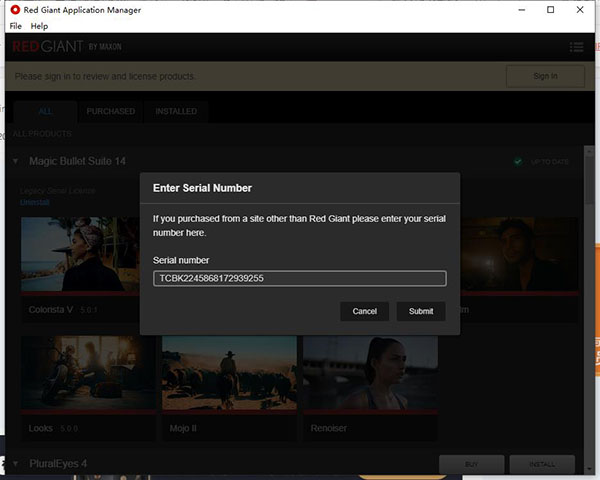This screenshot has height=480, width=600.
Task: Click the PluralEyes 4 title
Action: [58, 464]
